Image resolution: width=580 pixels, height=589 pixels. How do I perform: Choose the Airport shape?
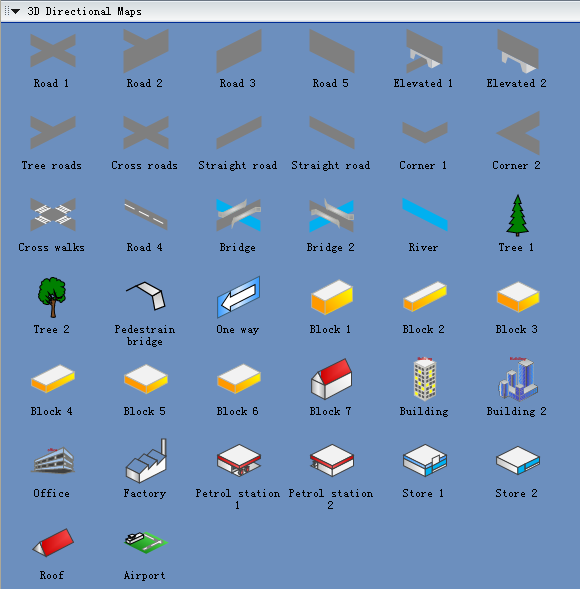click(x=146, y=542)
